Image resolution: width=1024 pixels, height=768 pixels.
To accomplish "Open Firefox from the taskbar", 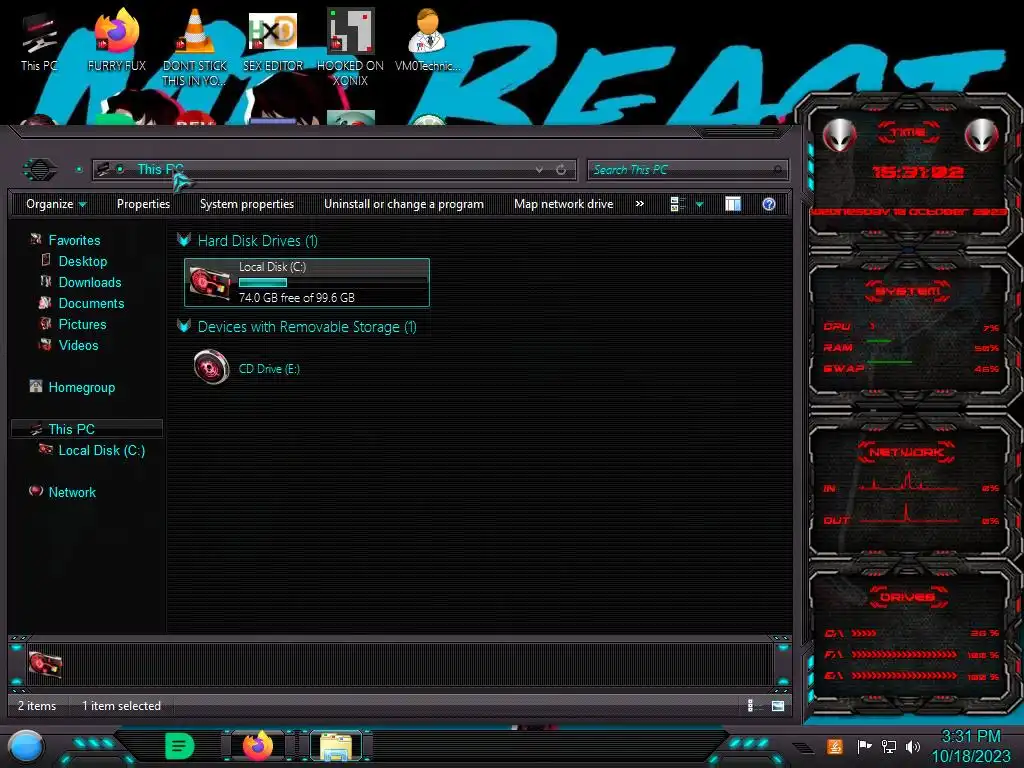I will tap(257, 746).
